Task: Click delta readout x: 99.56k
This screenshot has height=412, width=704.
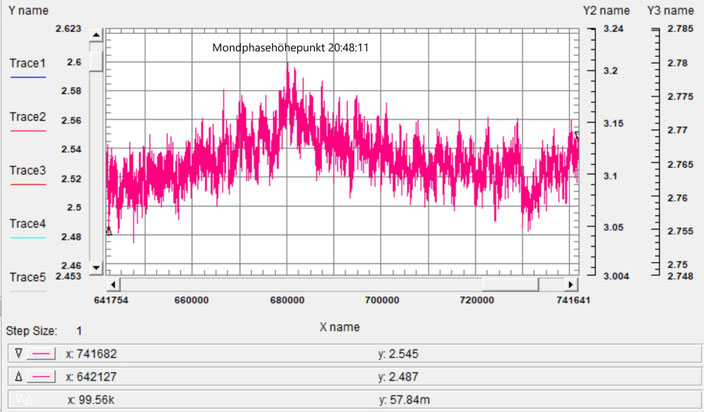Action: (x=91, y=400)
